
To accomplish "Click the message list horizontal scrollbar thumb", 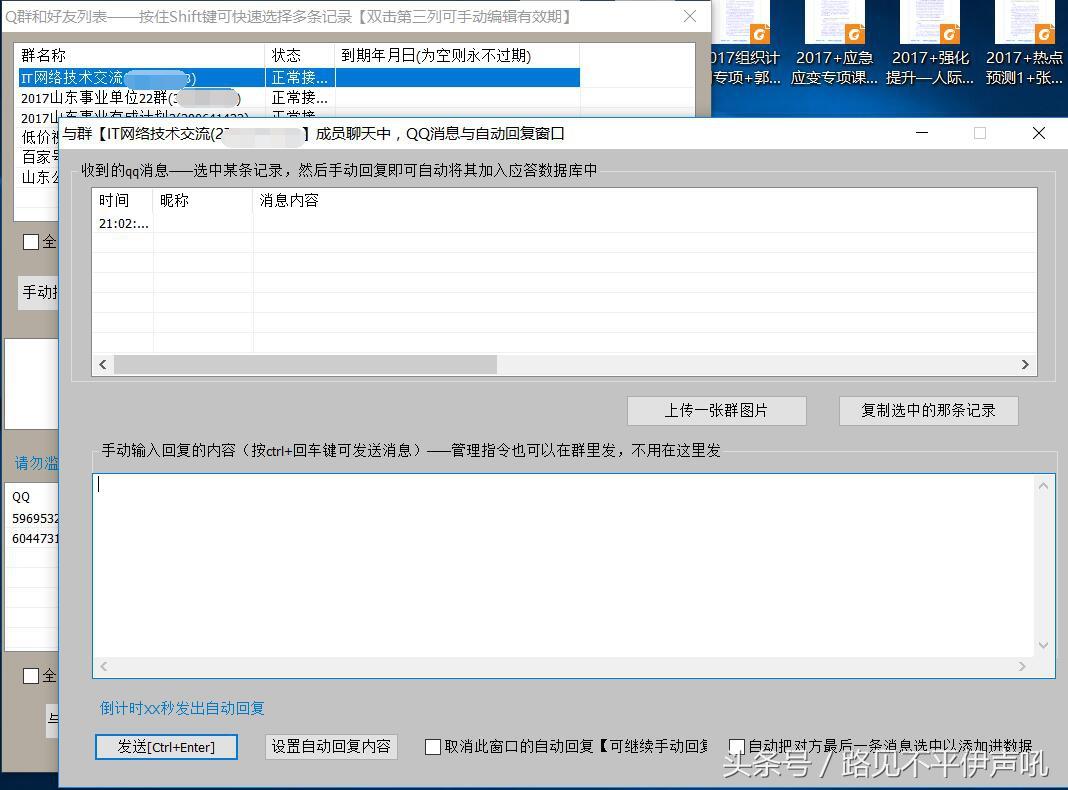I will [x=305, y=364].
